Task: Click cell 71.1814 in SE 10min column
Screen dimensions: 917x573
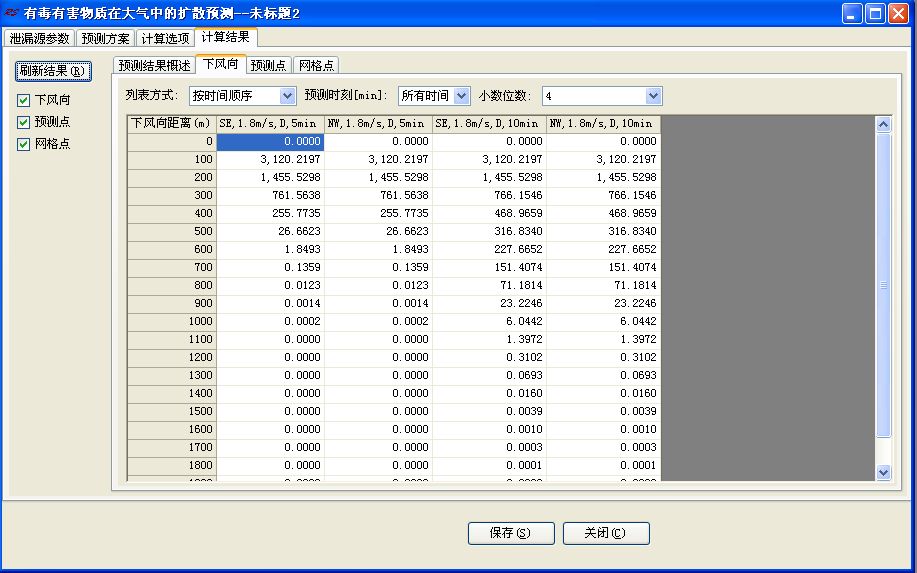Action: point(489,286)
